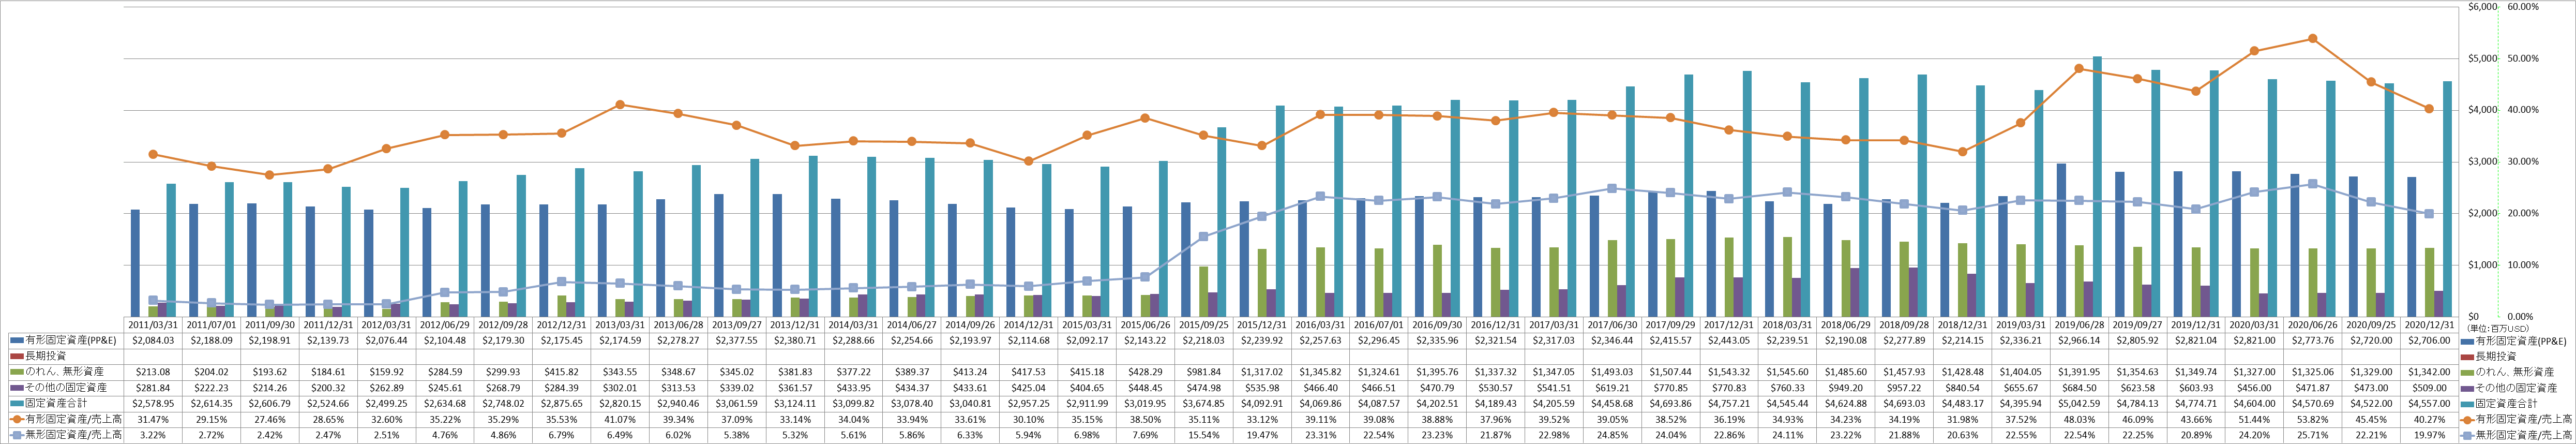Click the $1,545.60 cell

[1787, 371]
